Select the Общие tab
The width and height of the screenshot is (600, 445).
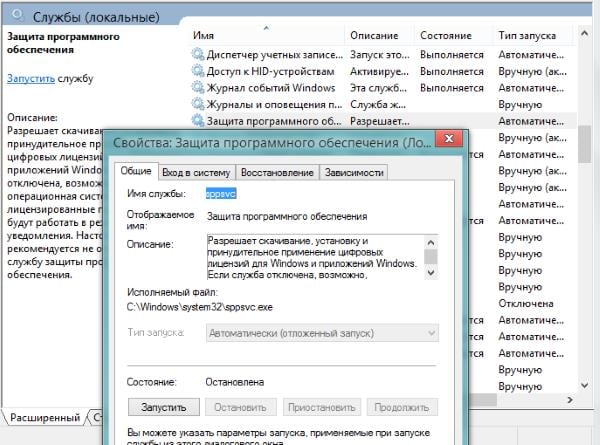tap(135, 171)
